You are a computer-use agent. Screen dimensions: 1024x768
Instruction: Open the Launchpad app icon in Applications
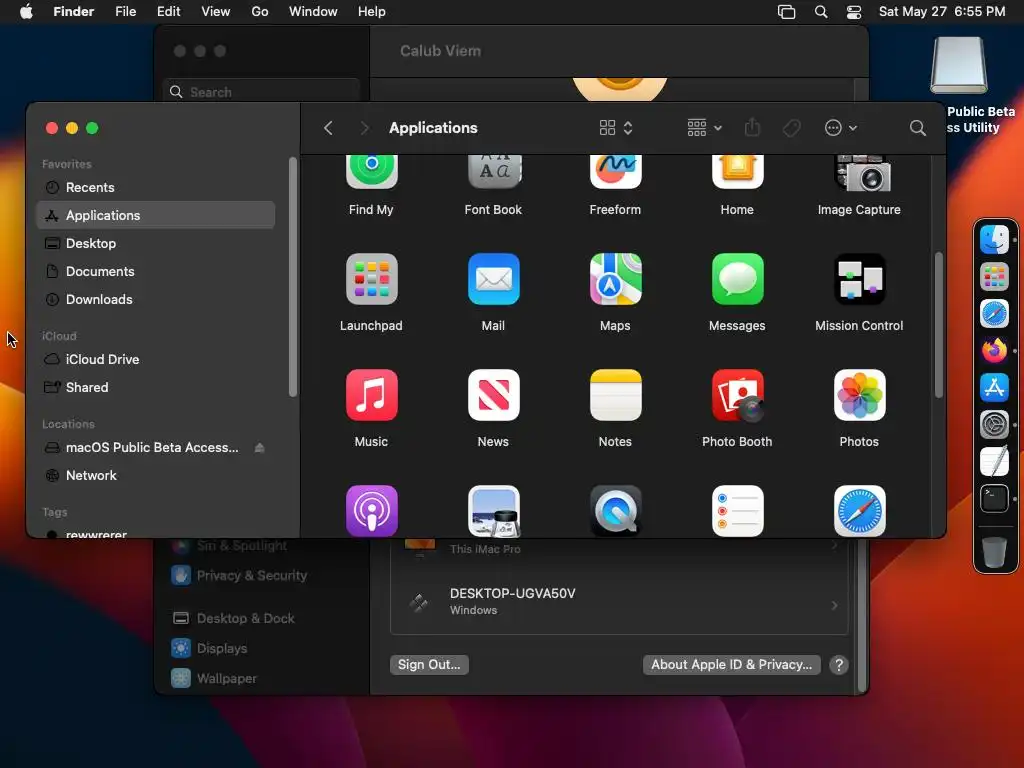[x=371, y=280]
